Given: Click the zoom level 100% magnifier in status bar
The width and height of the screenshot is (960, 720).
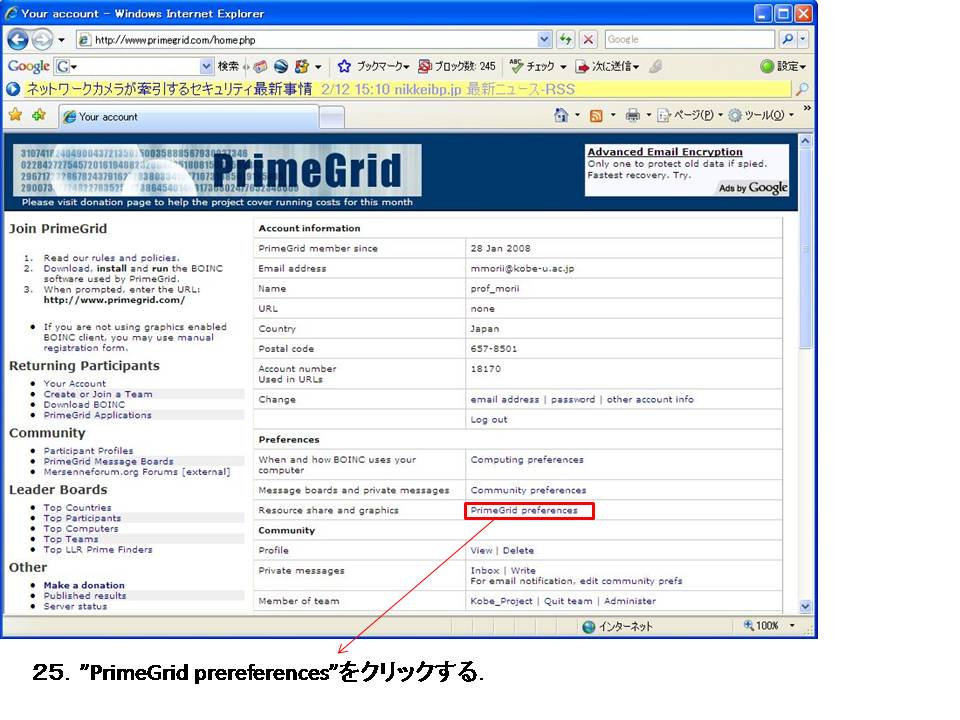Looking at the screenshot, I should pos(749,625).
